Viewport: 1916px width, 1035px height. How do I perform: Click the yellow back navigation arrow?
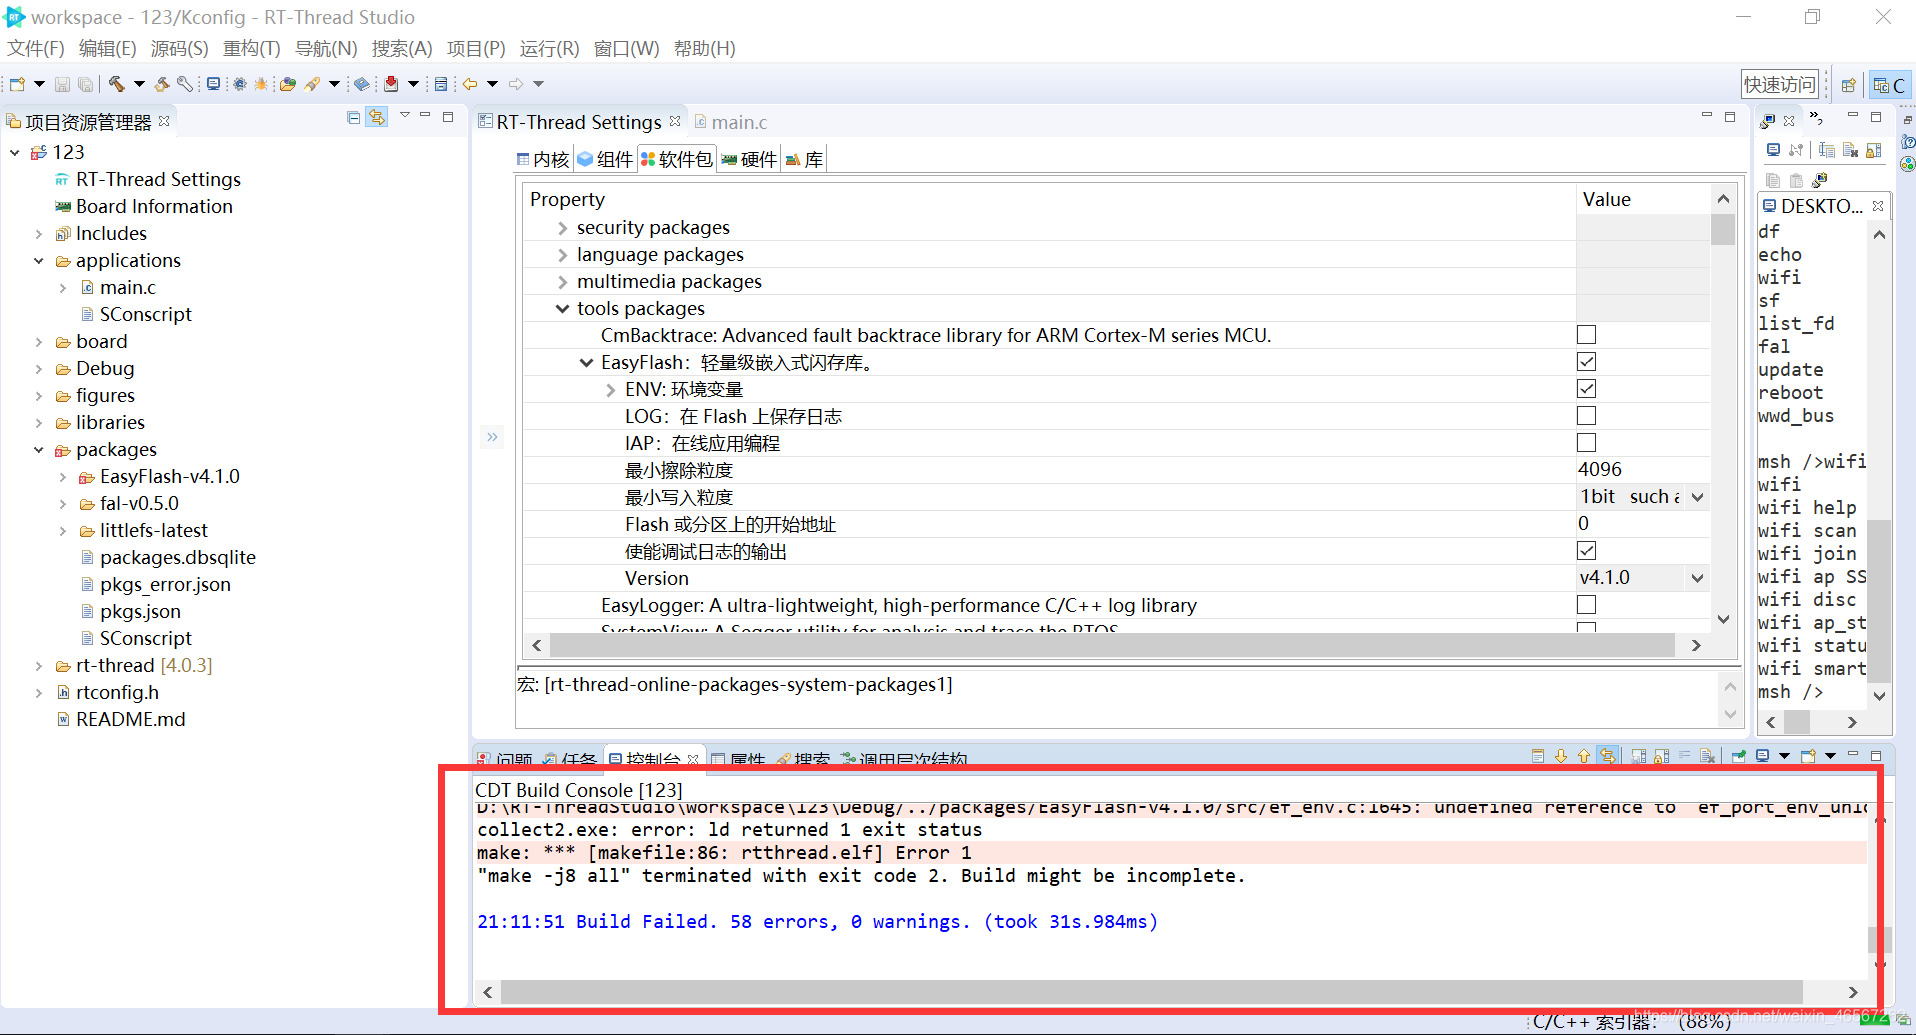click(x=469, y=84)
